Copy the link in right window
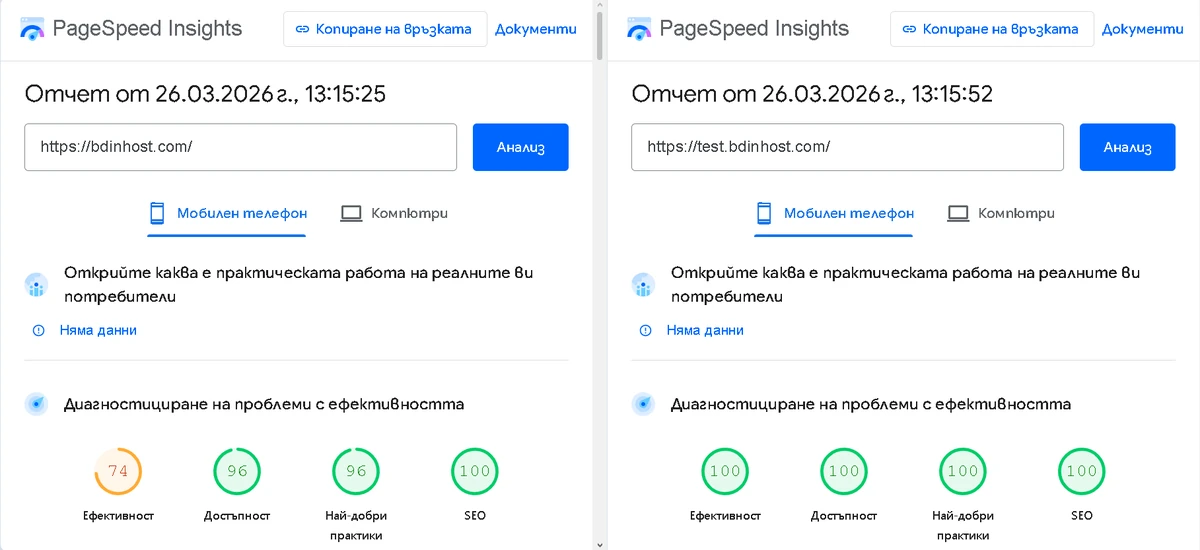The width and height of the screenshot is (1200, 550). [x=992, y=29]
